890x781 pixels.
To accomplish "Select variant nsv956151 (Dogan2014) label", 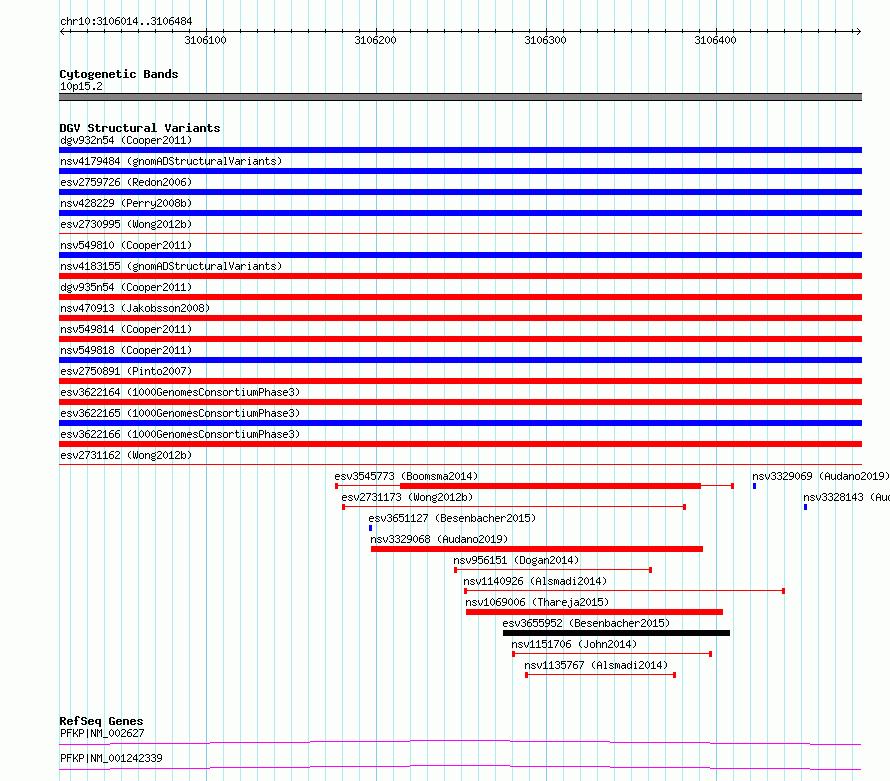I will (516, 560).
